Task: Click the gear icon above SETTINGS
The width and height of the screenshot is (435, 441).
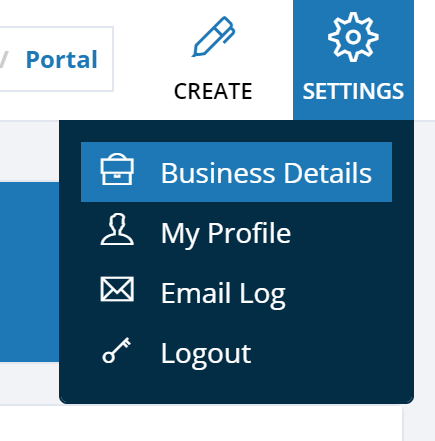Action: click(x=353, y=37)
